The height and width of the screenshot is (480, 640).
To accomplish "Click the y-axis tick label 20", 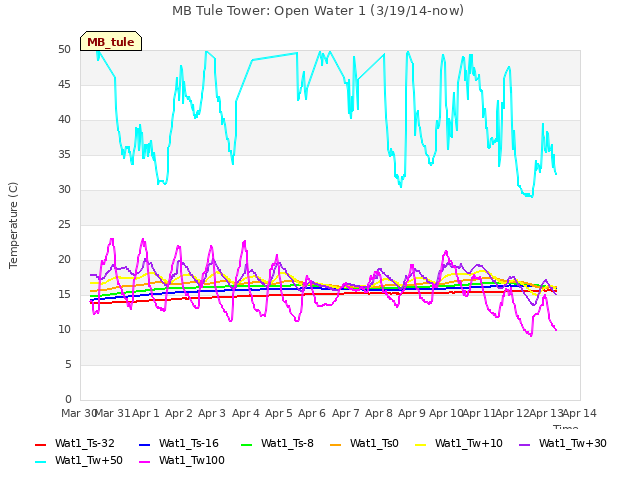I will 64,260.
